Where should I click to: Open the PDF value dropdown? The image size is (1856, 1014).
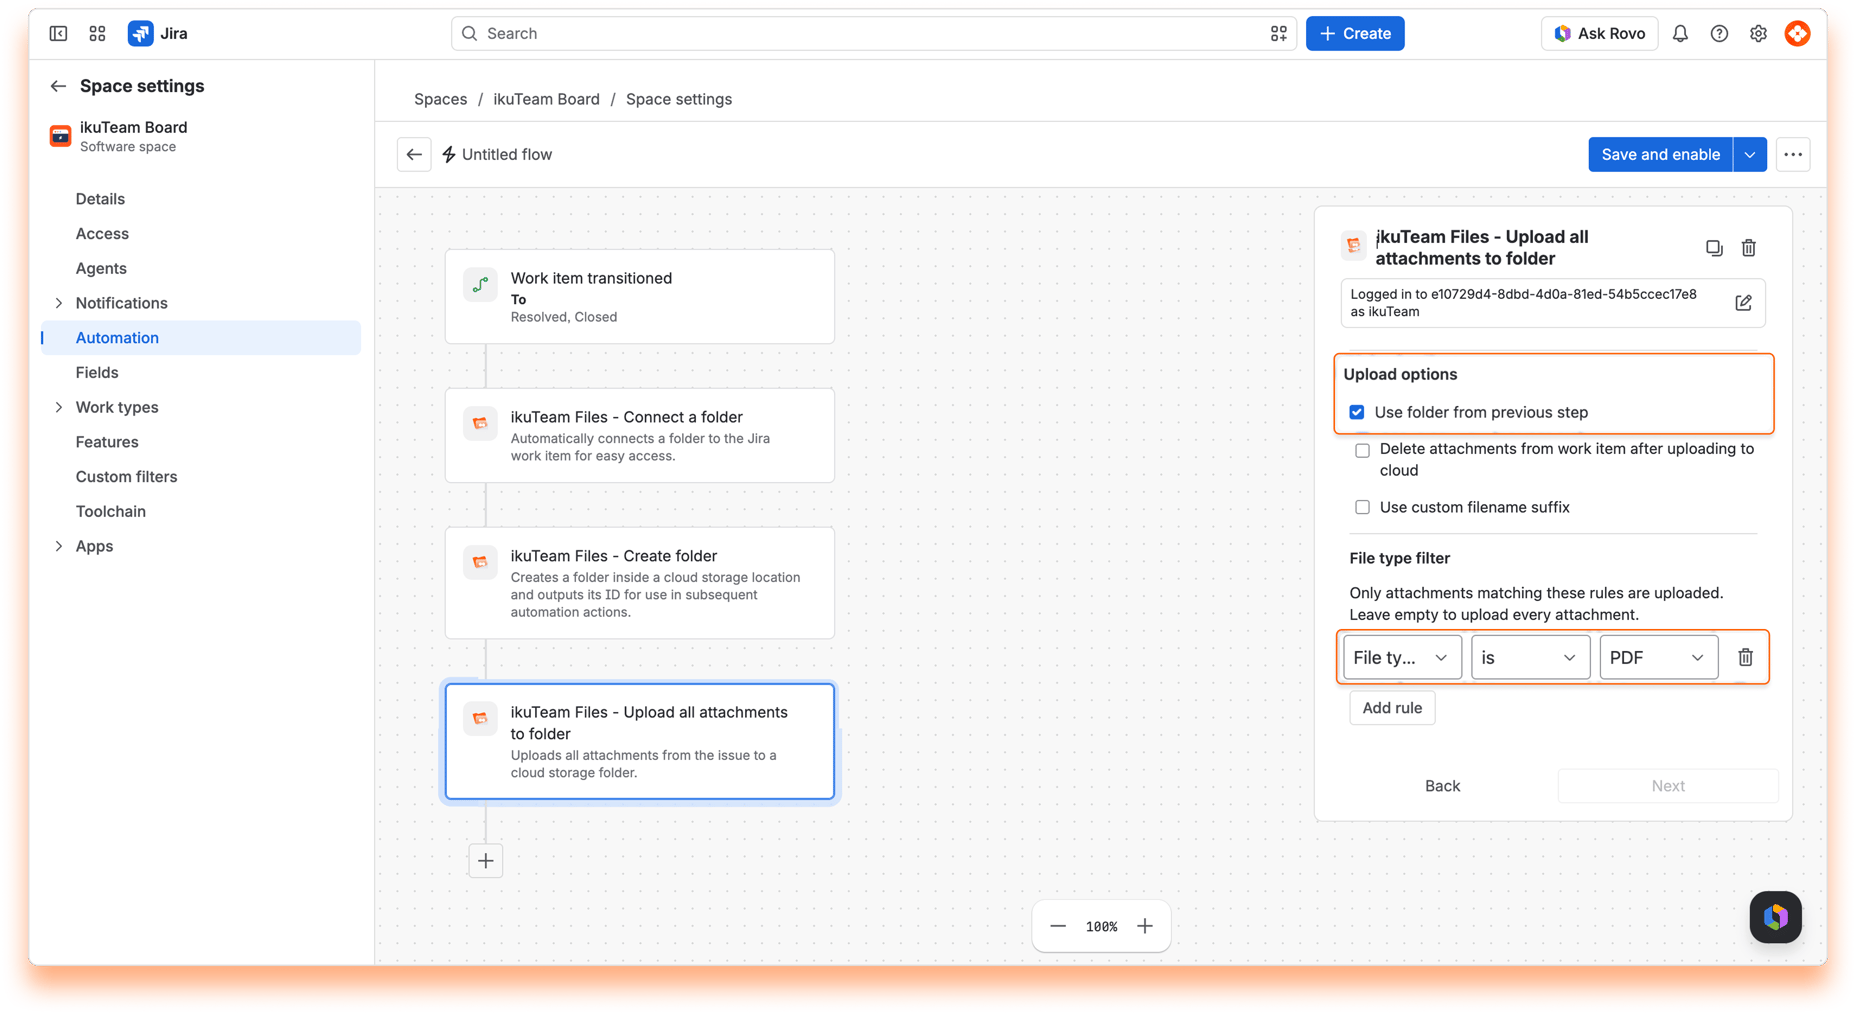coord(1658,657)
